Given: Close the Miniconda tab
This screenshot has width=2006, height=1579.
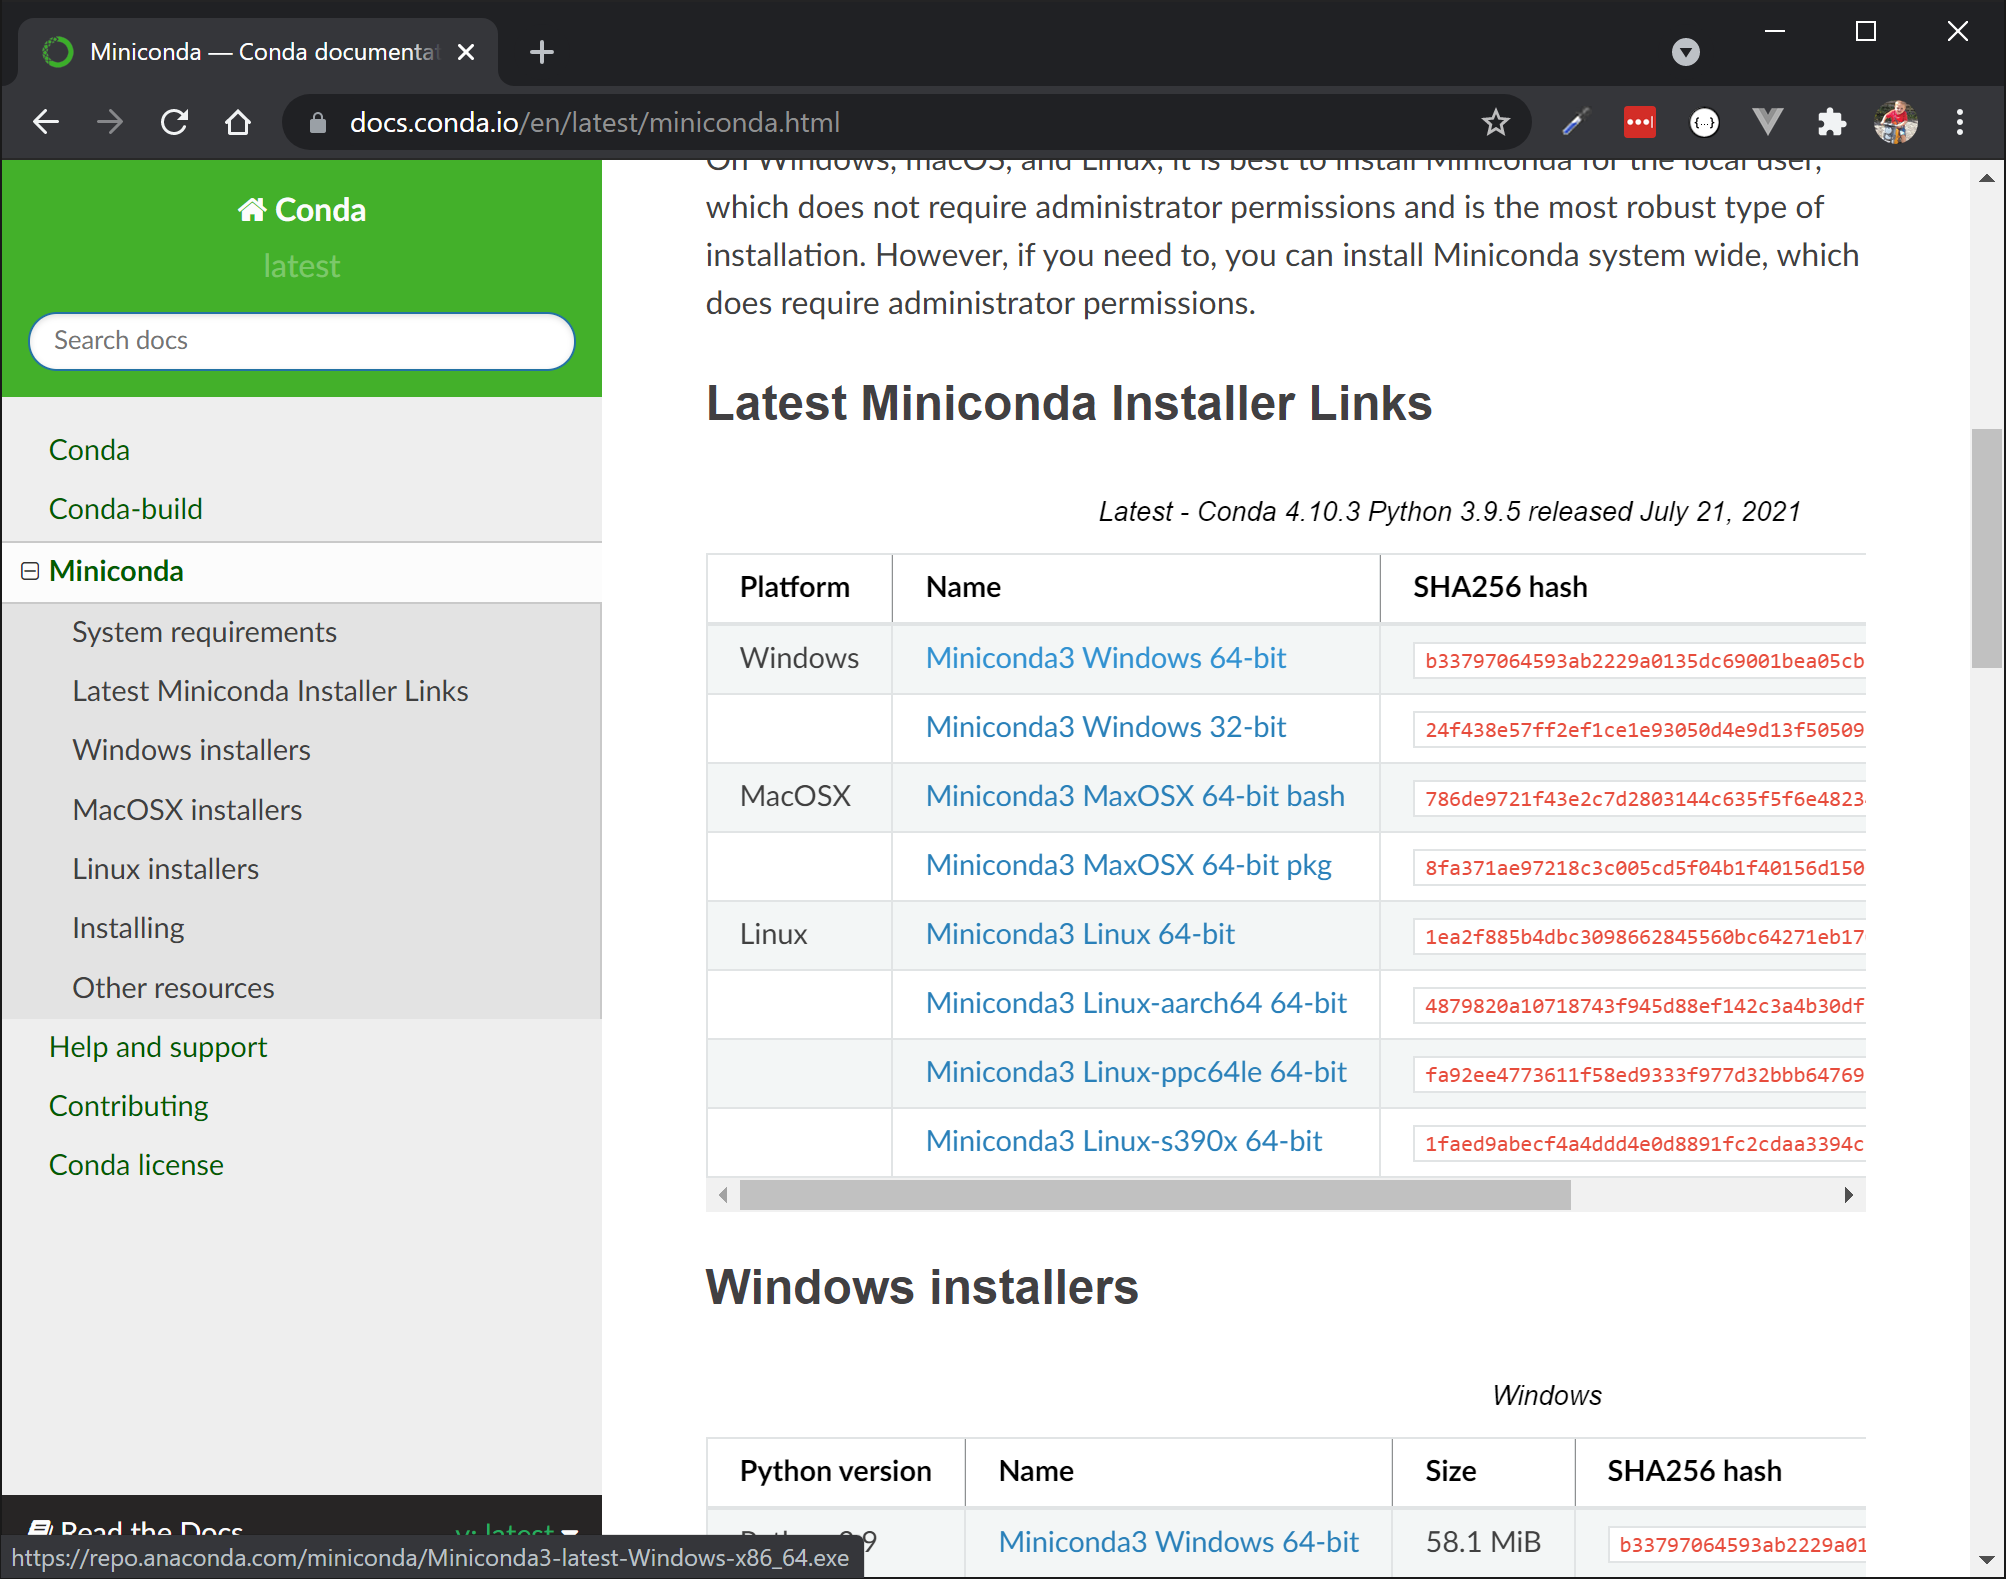Looking at the screenshot, I should pyautogui.click(x=465, y=52).
